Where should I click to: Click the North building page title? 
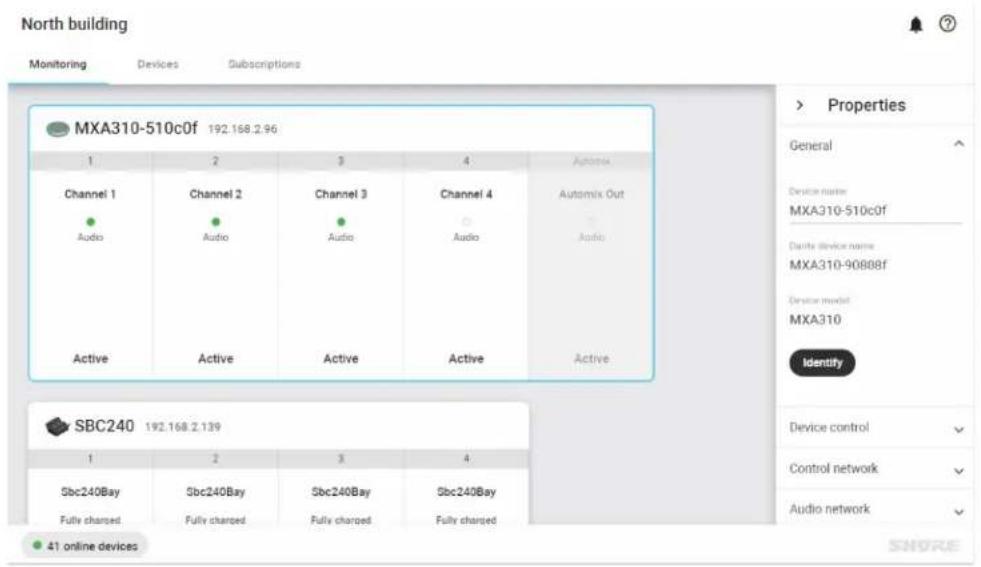[x=74, y=24]
